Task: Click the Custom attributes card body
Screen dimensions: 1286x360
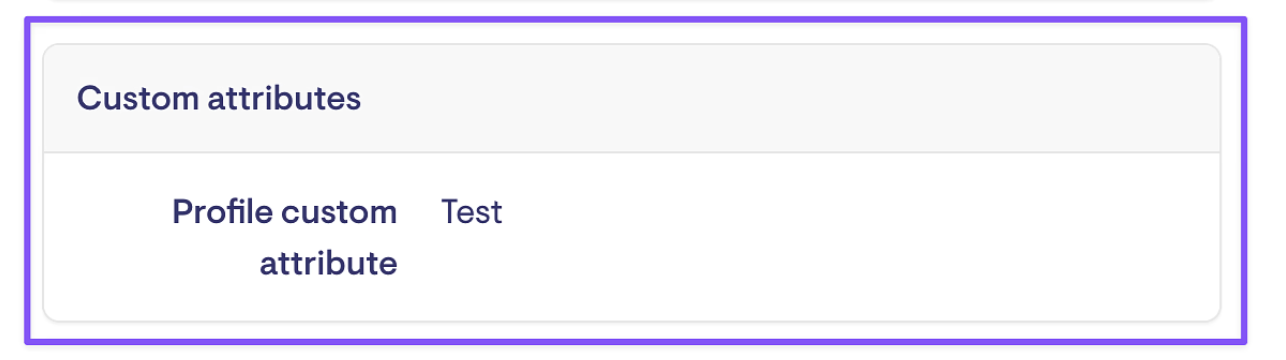Action: [x=632, y=237]
